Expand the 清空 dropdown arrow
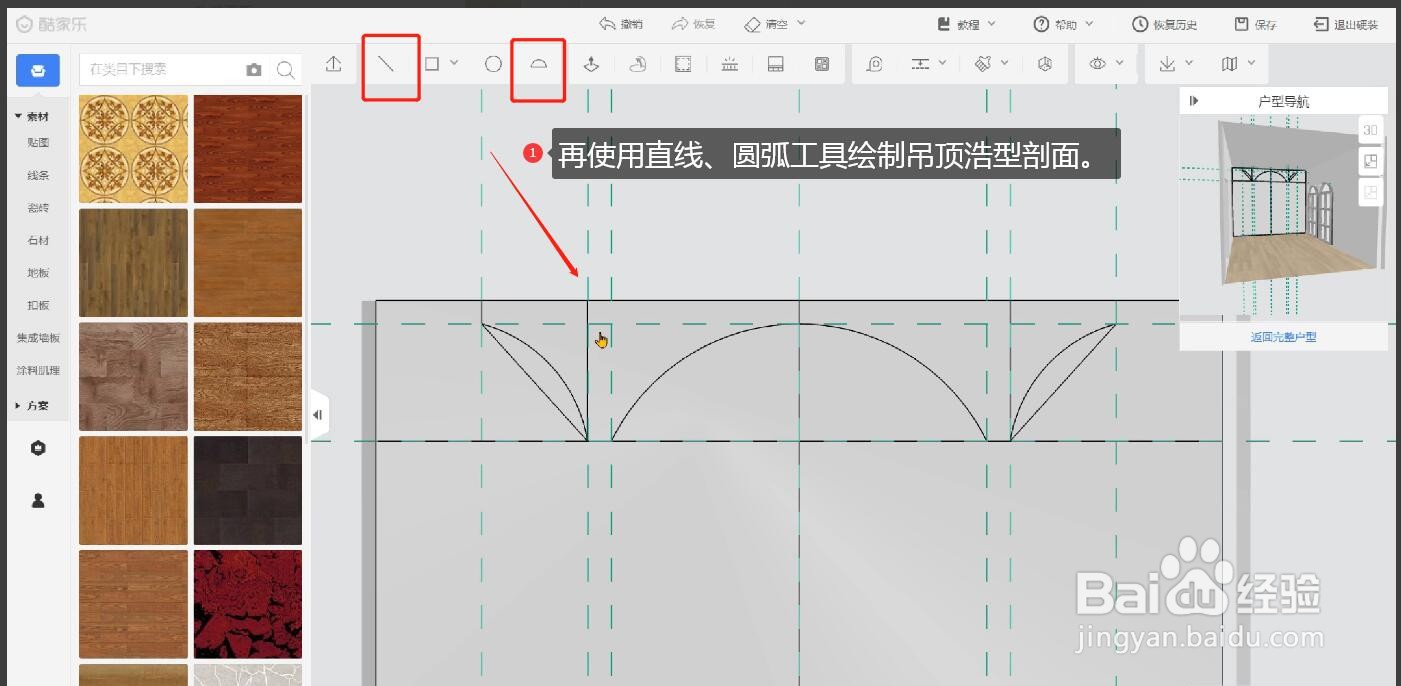Screen dimensions: 1401x686 tap(801, 23)
